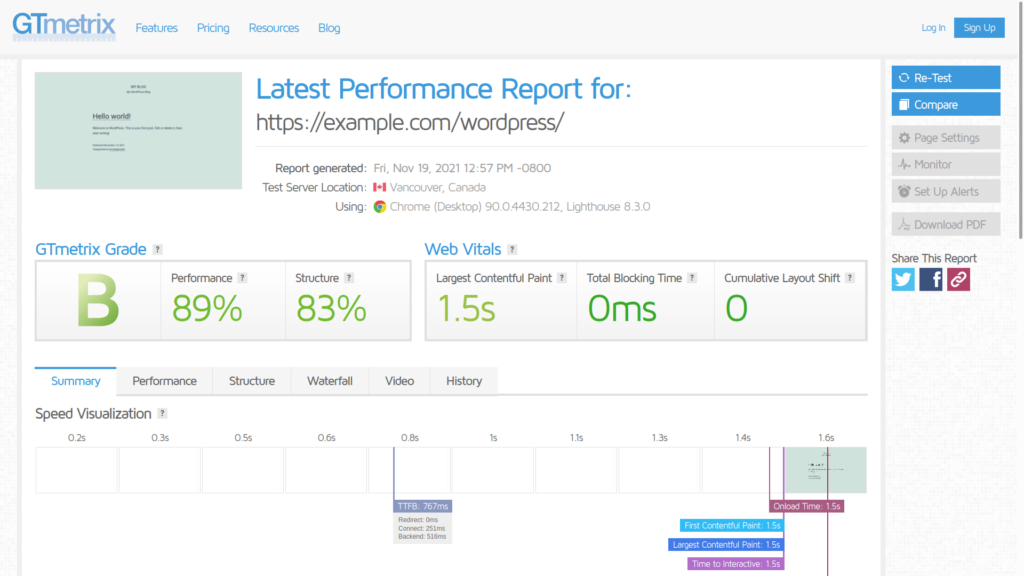Viewport: 1024px width, 576px height.
Task: Open the Video tab
Action: pyautogui.click(x=400, y=381)
